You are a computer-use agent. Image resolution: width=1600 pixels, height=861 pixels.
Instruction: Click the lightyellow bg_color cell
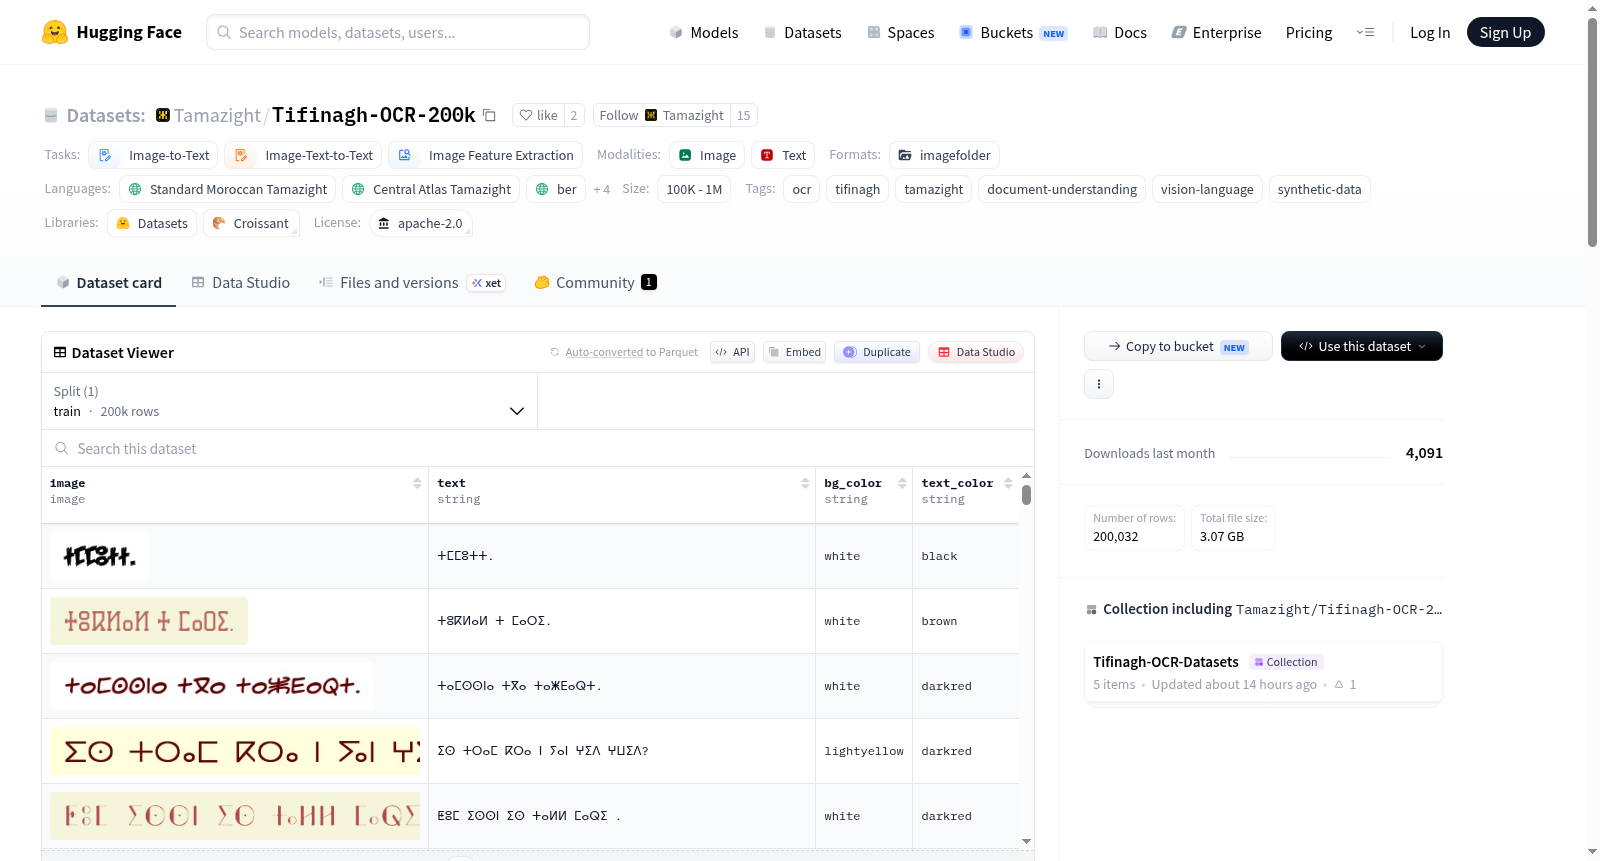pyautogui.click(x=864, y=751)
